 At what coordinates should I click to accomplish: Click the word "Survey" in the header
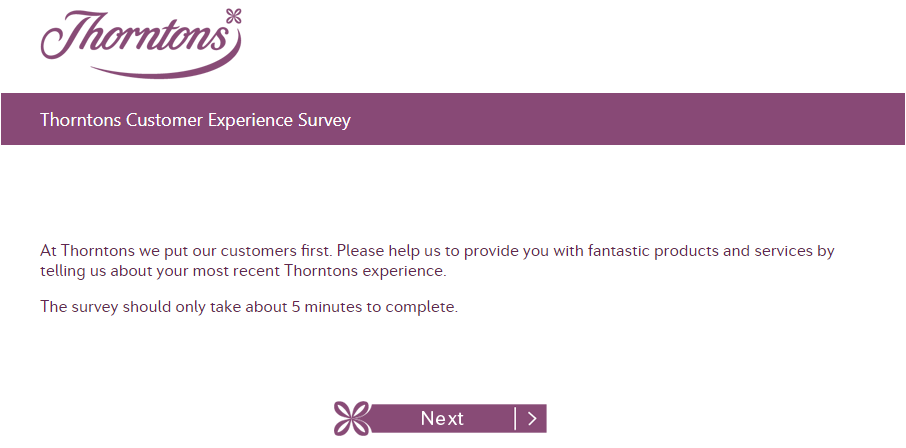[324, 120]
